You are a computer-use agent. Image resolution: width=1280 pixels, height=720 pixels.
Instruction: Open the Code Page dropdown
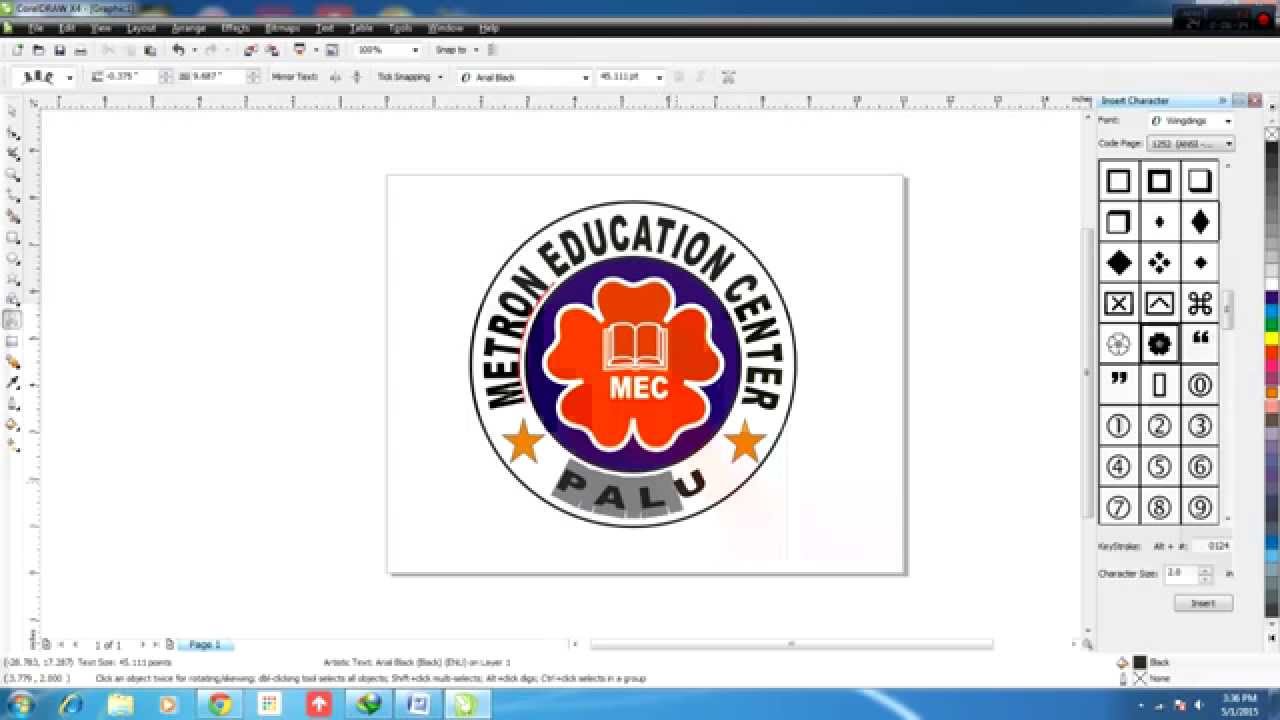click(x=1229, y=144)
